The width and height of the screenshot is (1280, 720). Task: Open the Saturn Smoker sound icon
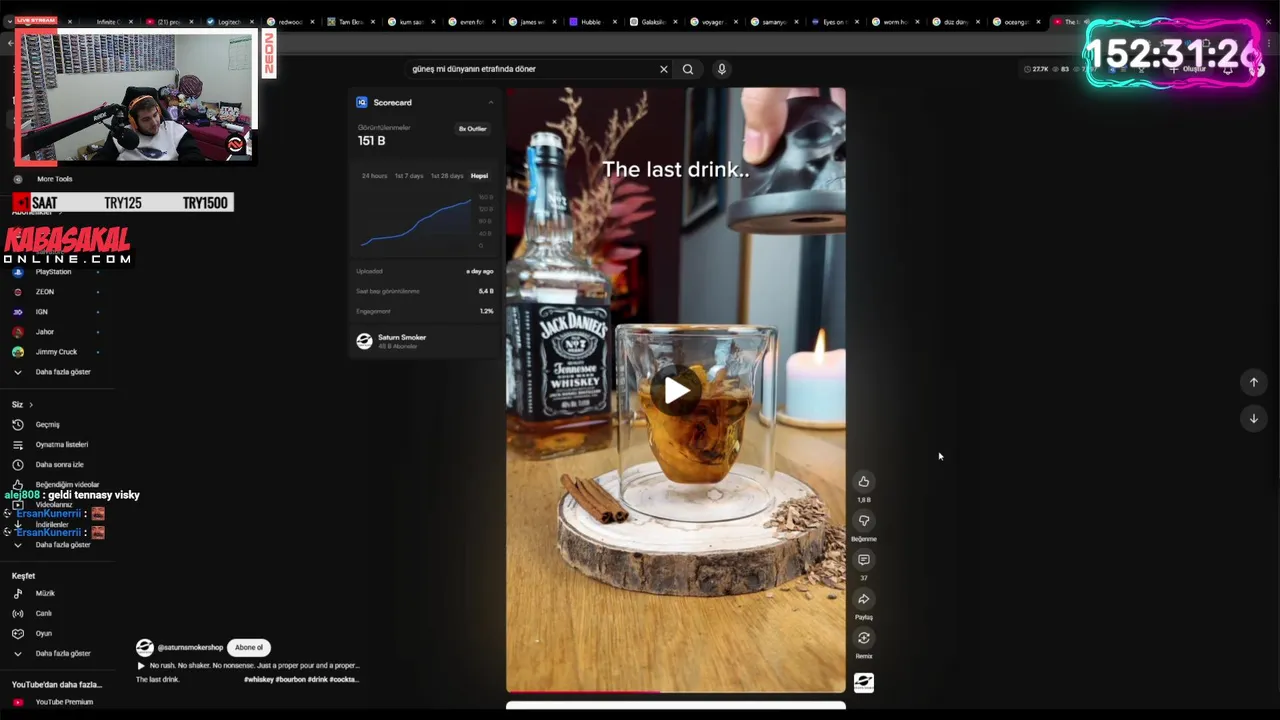click(x=864, y=683)
